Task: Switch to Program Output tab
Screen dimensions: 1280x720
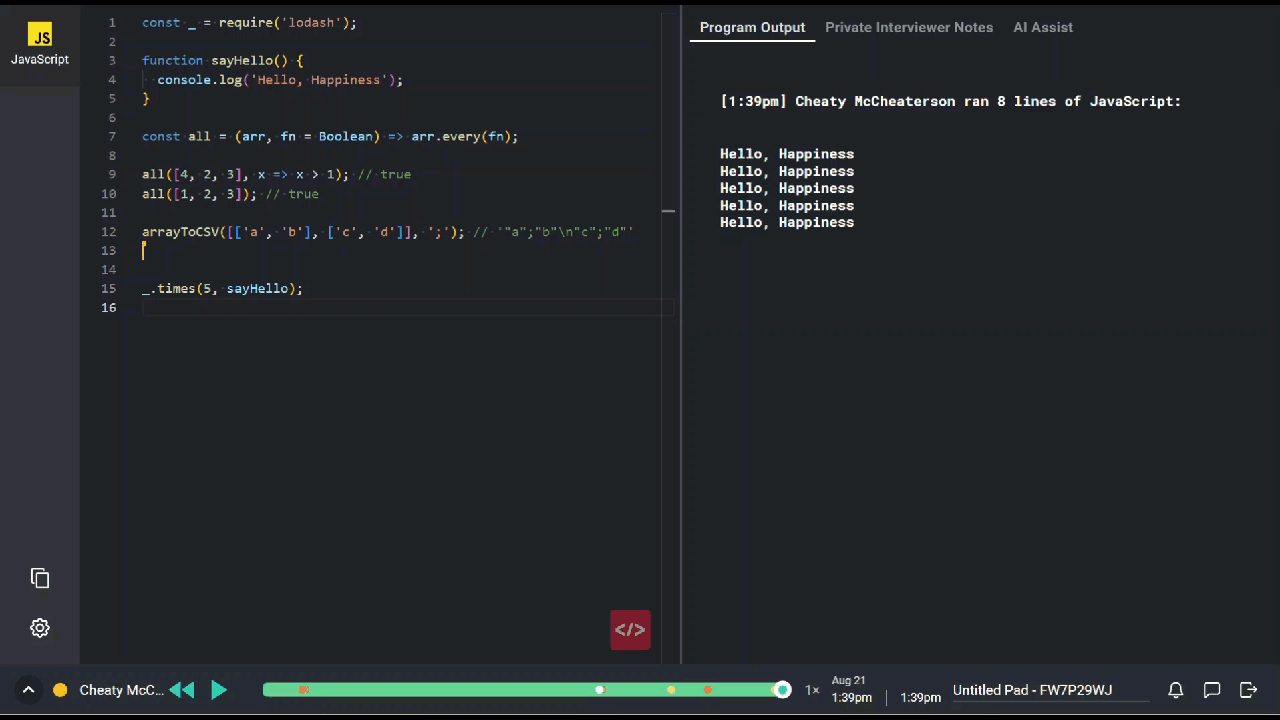Action: pos(752,27)
